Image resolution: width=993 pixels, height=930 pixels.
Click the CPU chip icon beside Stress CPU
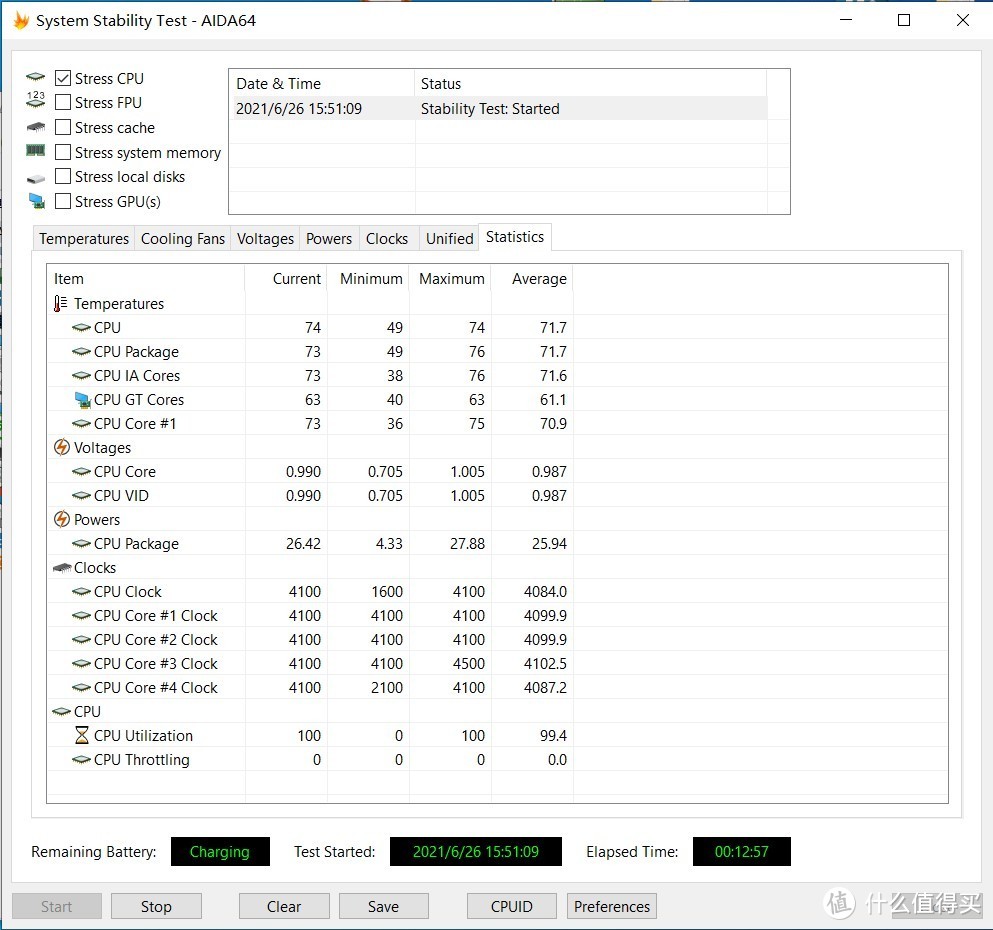coord(35,77)
